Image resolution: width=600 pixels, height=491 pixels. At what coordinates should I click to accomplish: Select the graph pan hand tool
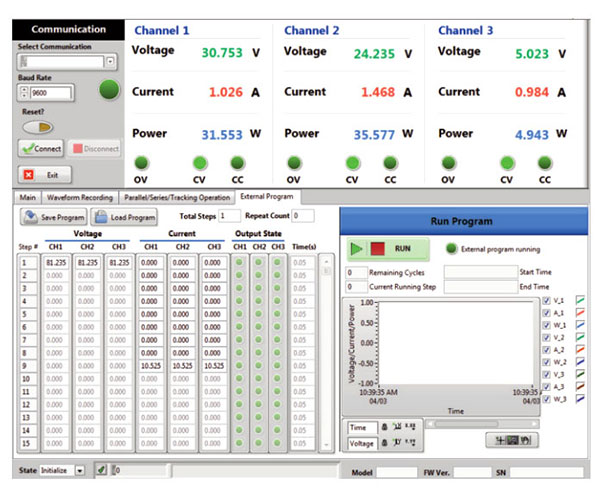pos(526,440)
